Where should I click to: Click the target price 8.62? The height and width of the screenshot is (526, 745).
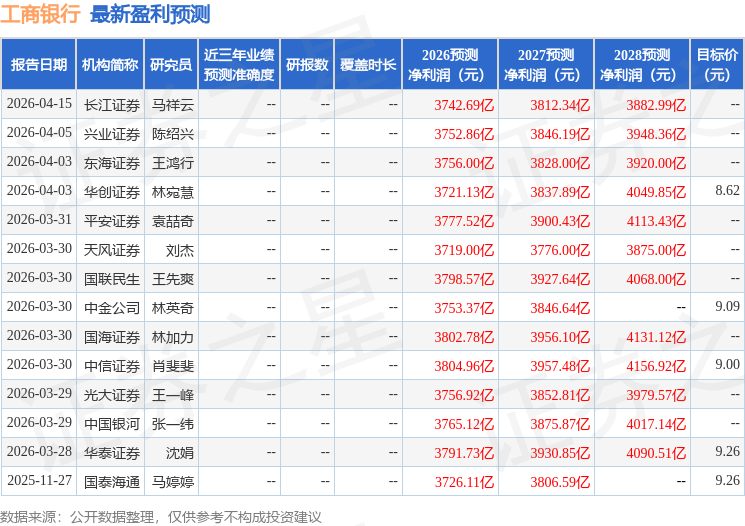pyautogui.click(x=727, y=191)
